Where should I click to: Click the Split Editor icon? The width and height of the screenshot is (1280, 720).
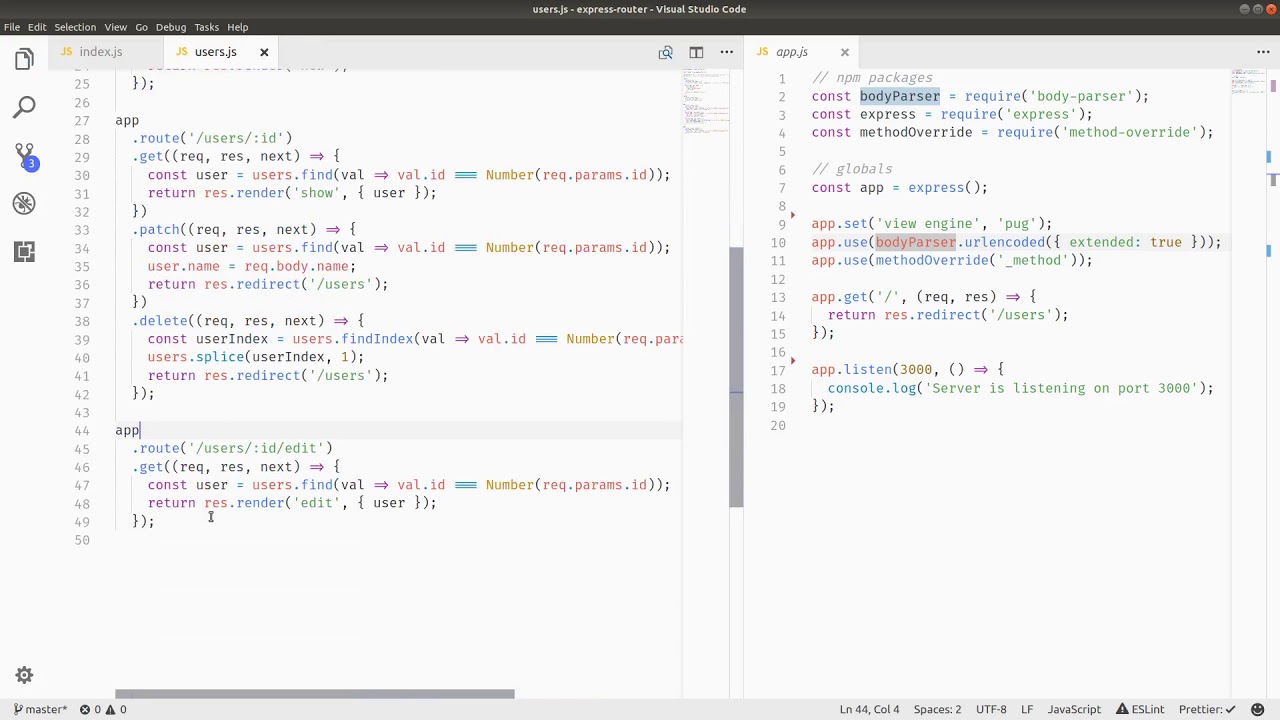[x=696, y=52]
